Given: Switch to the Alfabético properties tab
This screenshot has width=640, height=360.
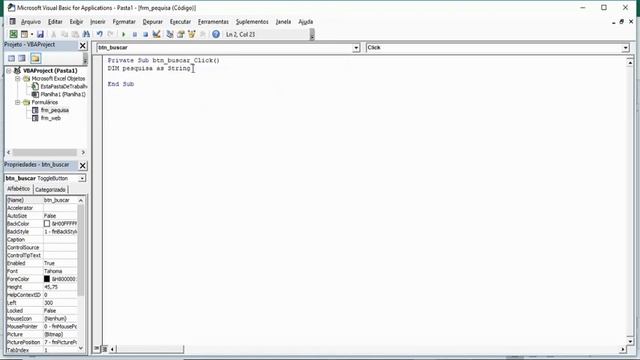Looking at the screenshot, I should [x=18, y=189].
